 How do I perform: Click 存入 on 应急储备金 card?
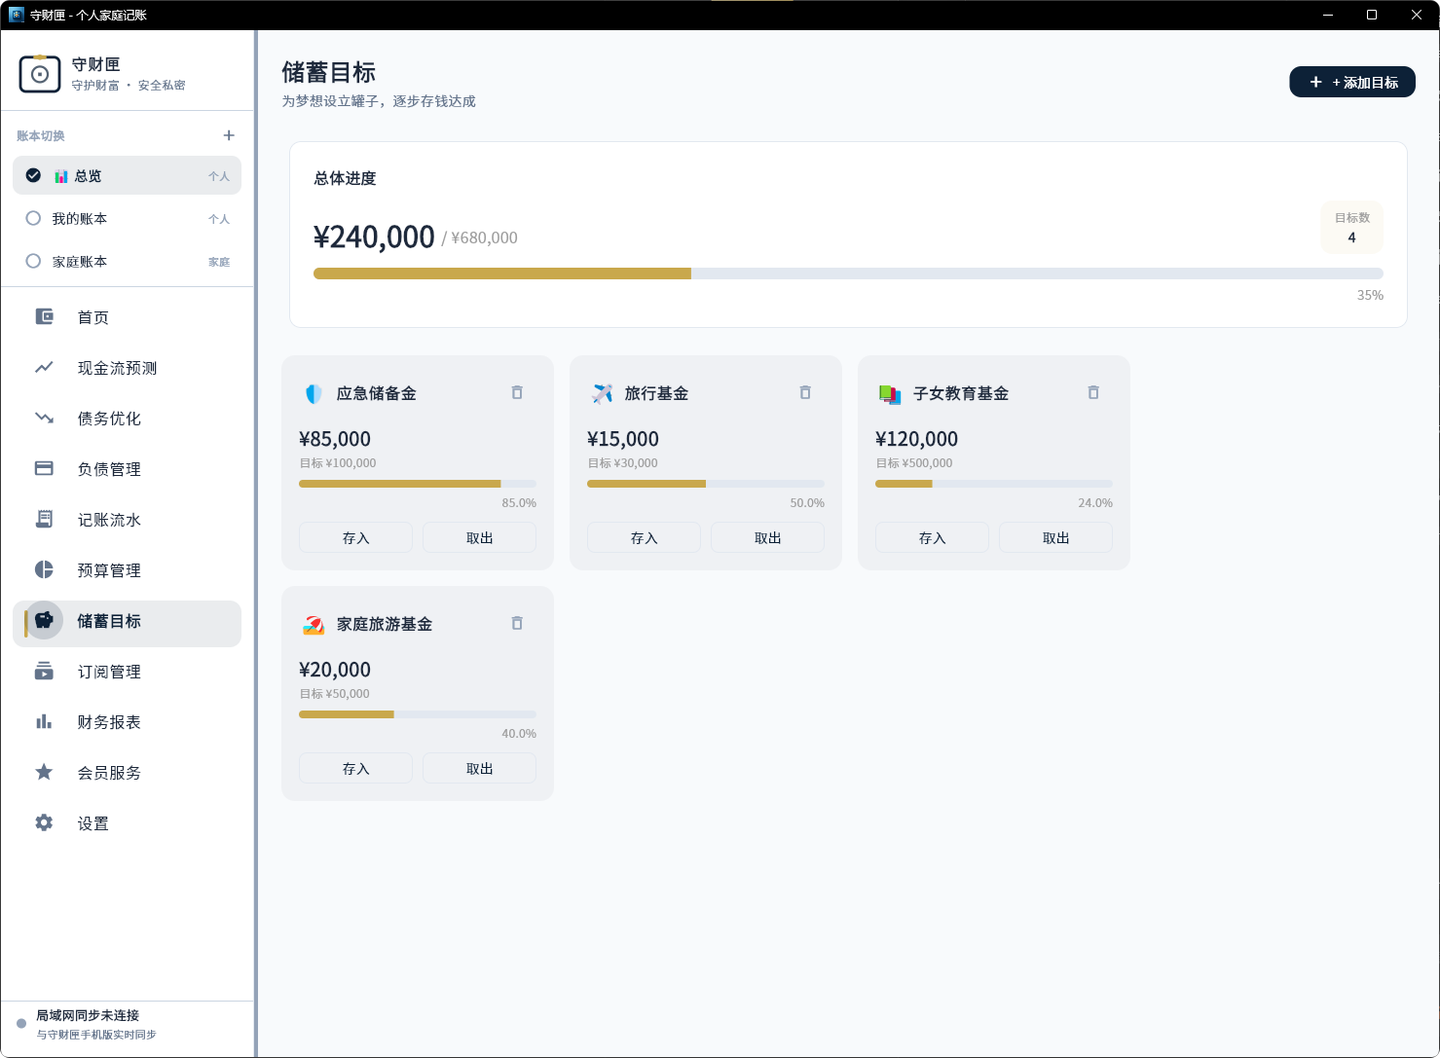356,538
